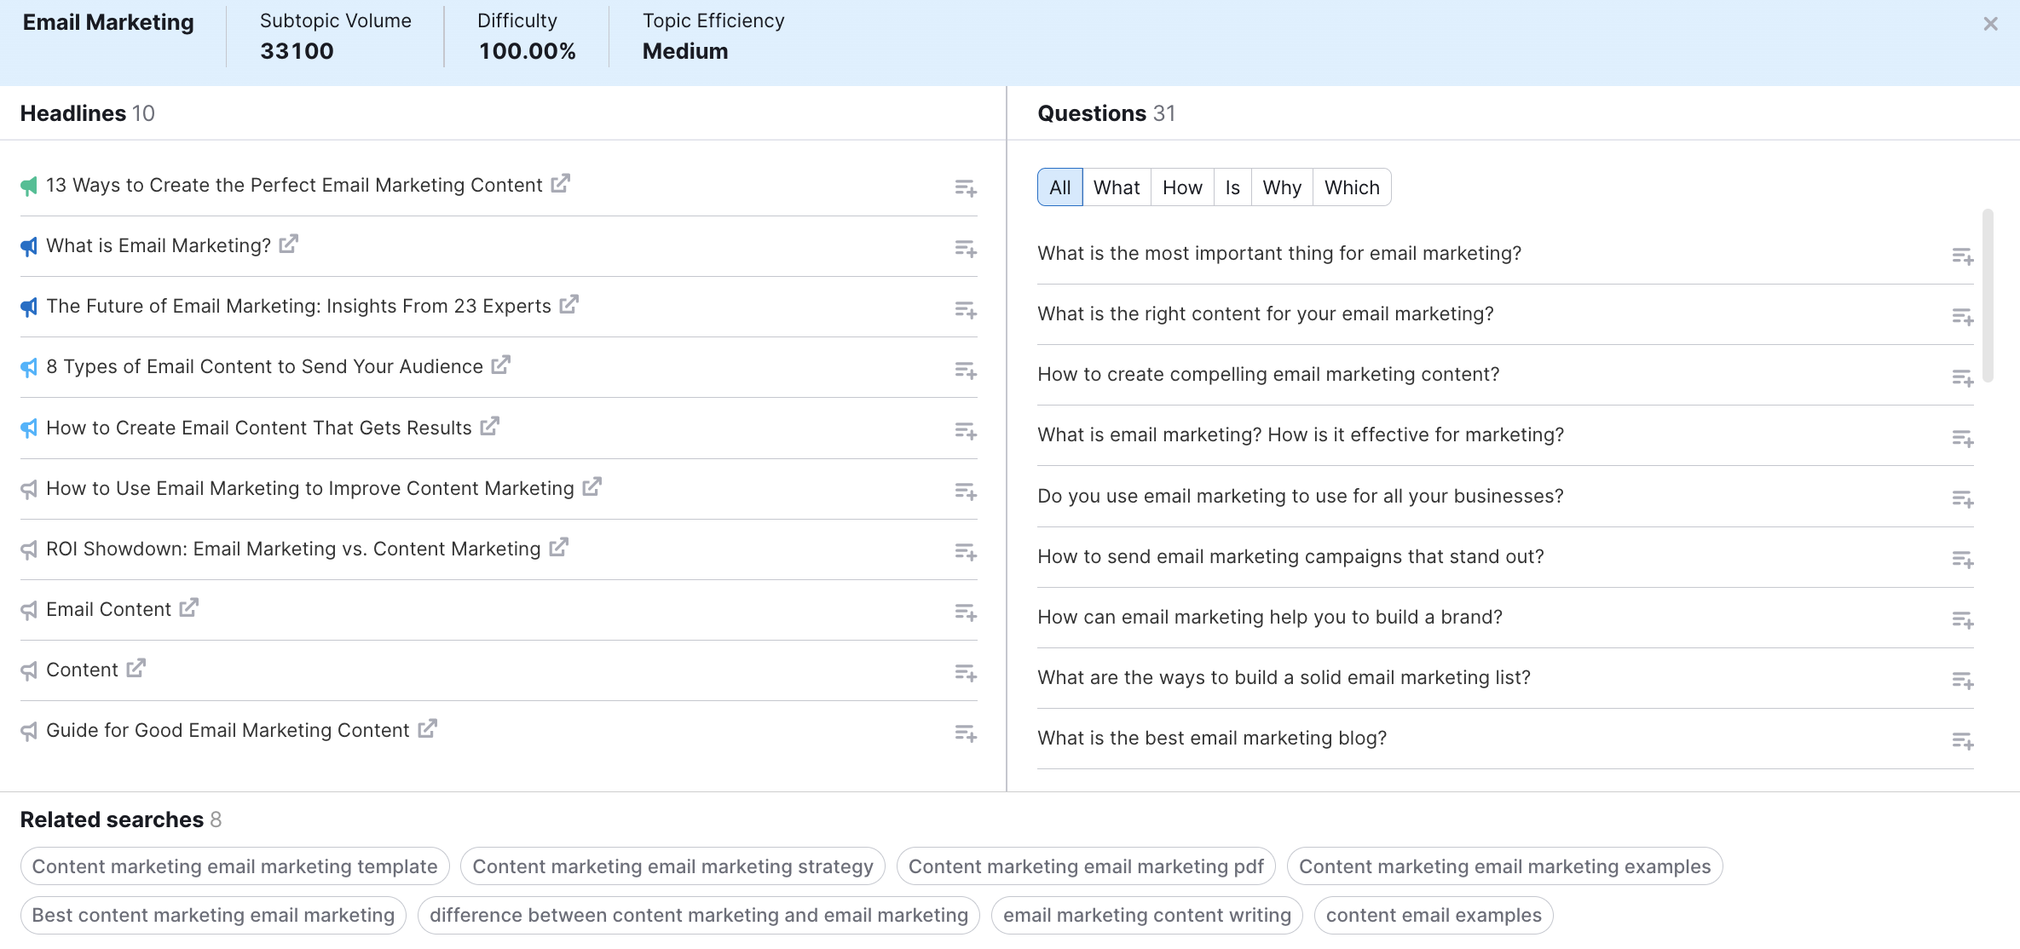
Task: Open external link for "Guide for Good Email Marketing Content"
Action: 428,729
